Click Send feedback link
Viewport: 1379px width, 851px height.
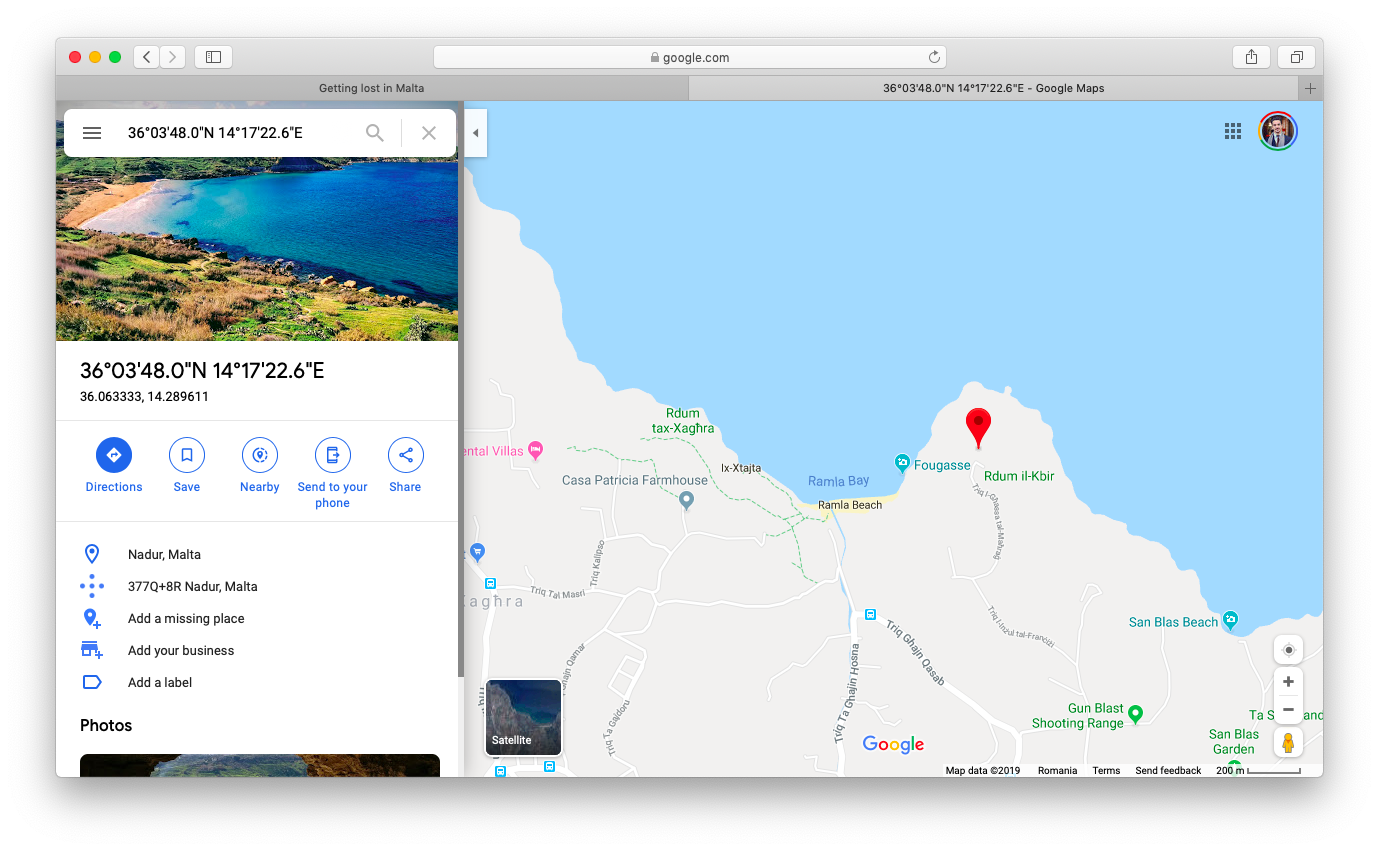click(1168, 771)
